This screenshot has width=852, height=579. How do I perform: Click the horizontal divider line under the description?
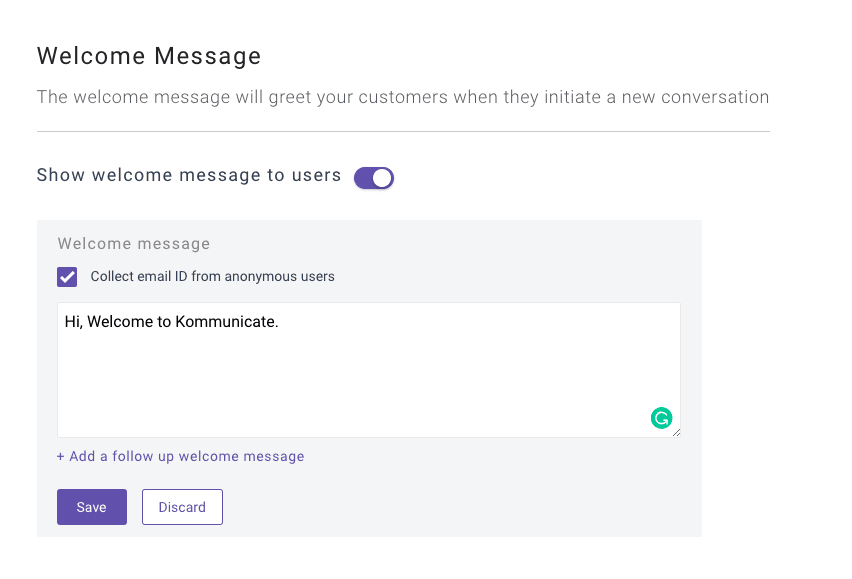(403, 131)
